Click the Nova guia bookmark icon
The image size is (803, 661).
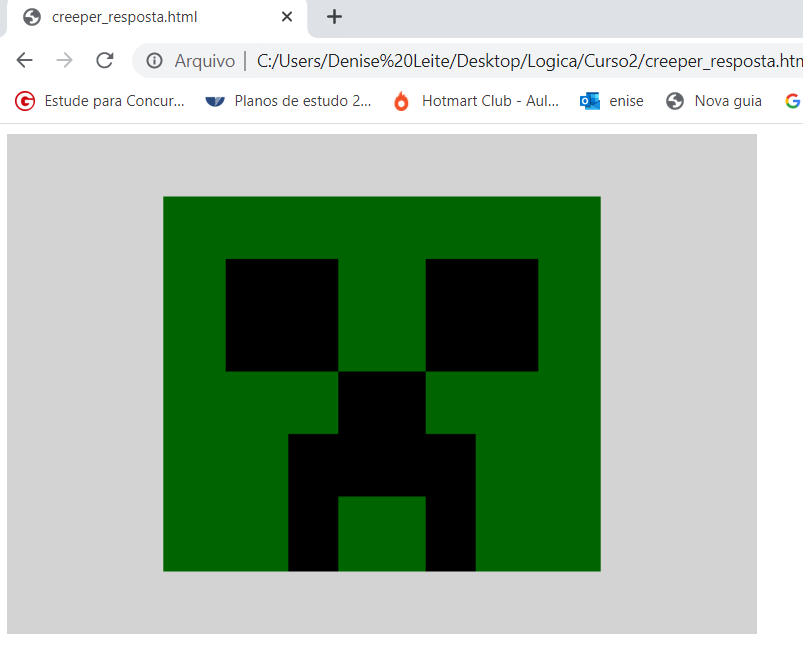tap(674, 100)
